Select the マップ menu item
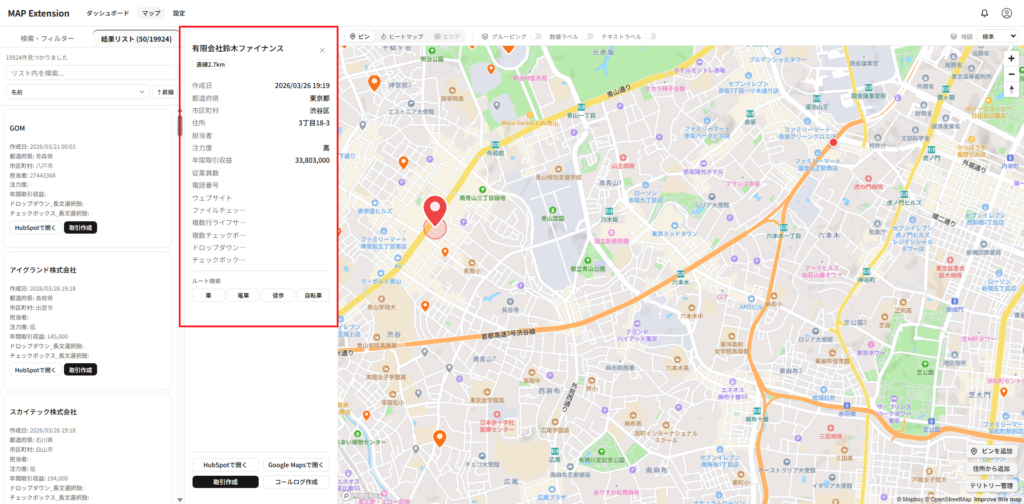Screen dimensions: 1024x504 pos(152,13)
